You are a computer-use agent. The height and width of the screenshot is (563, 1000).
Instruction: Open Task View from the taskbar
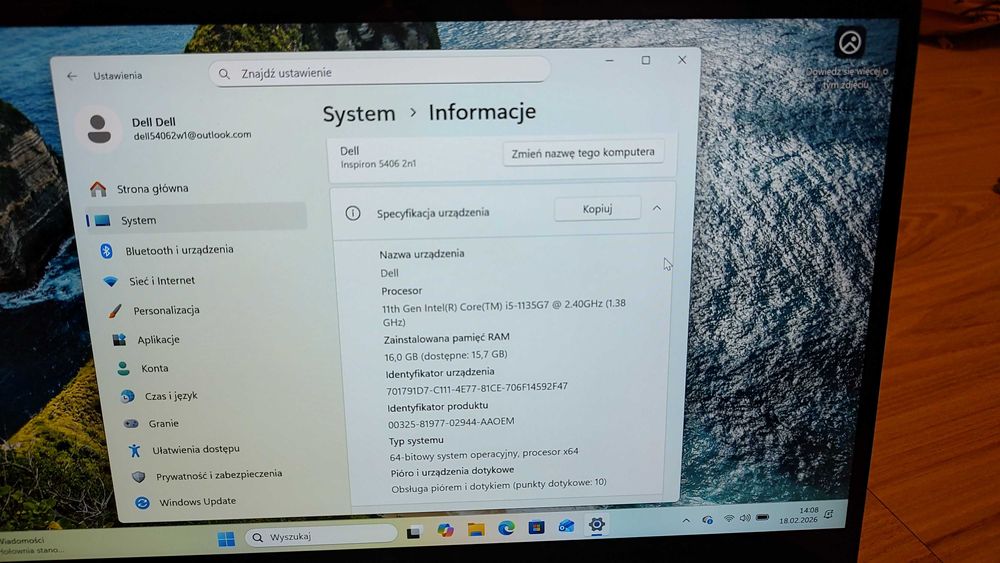pyautogui.click(x=414, y=531)
